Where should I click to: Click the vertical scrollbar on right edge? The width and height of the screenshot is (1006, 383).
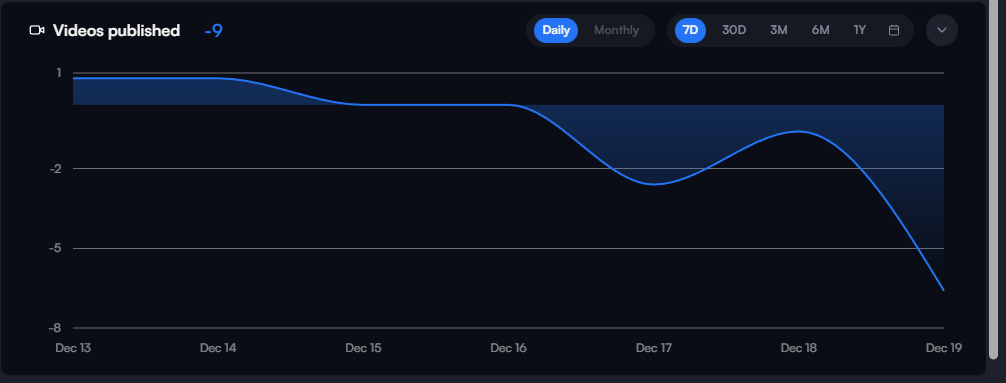[994, 181]
